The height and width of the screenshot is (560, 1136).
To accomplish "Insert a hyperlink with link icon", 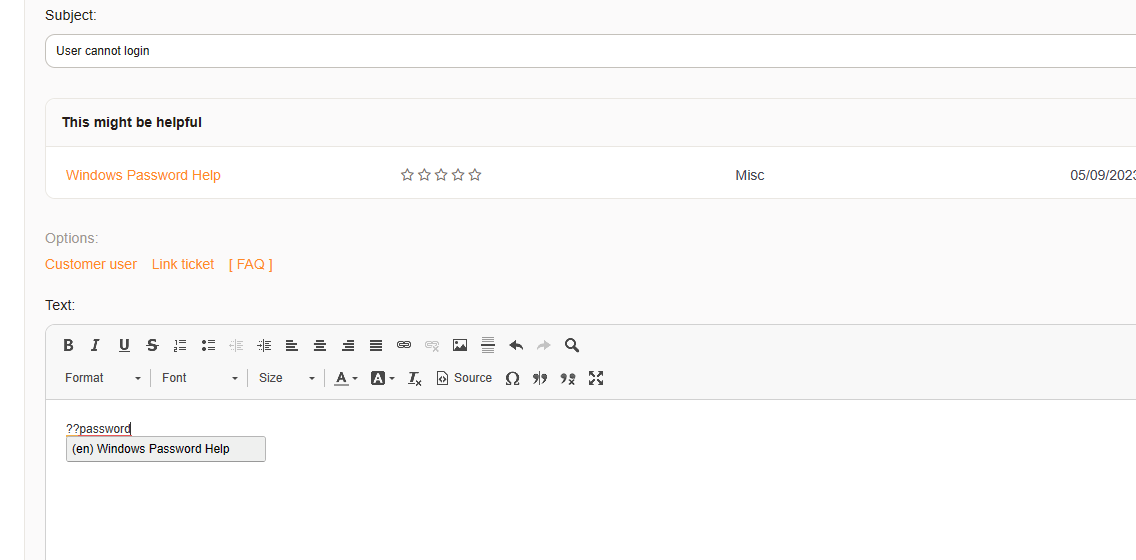I will pyautogui.click(x=404, y=345).
